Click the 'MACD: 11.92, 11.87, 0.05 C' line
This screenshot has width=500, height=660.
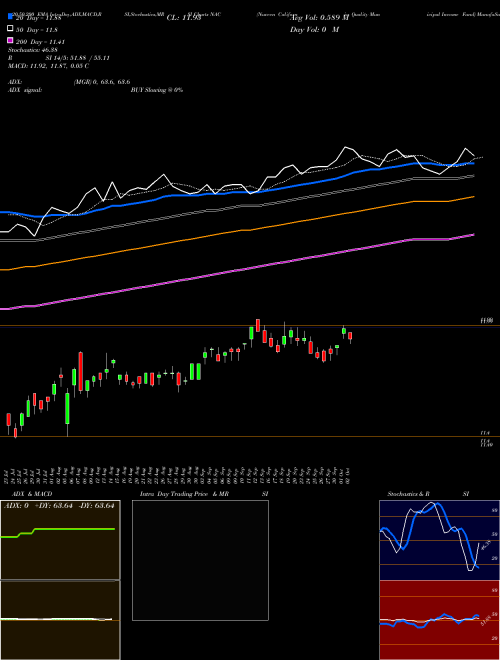click(x=48, y=66)
